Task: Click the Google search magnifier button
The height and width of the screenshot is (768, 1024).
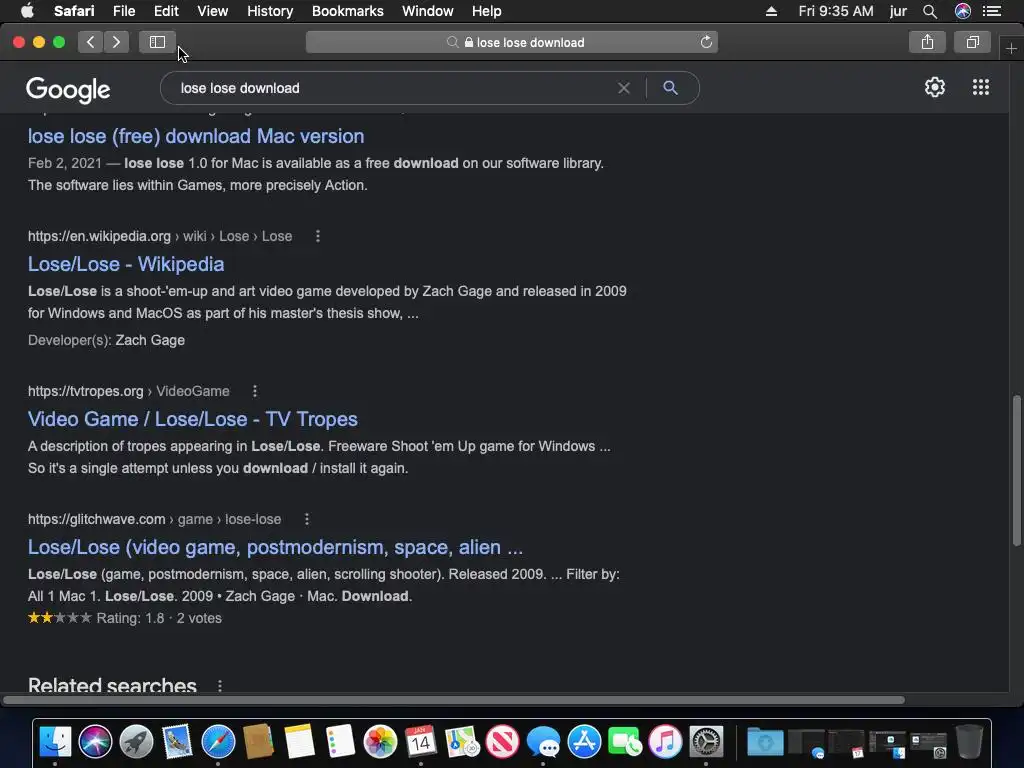Action: point(670,88)
